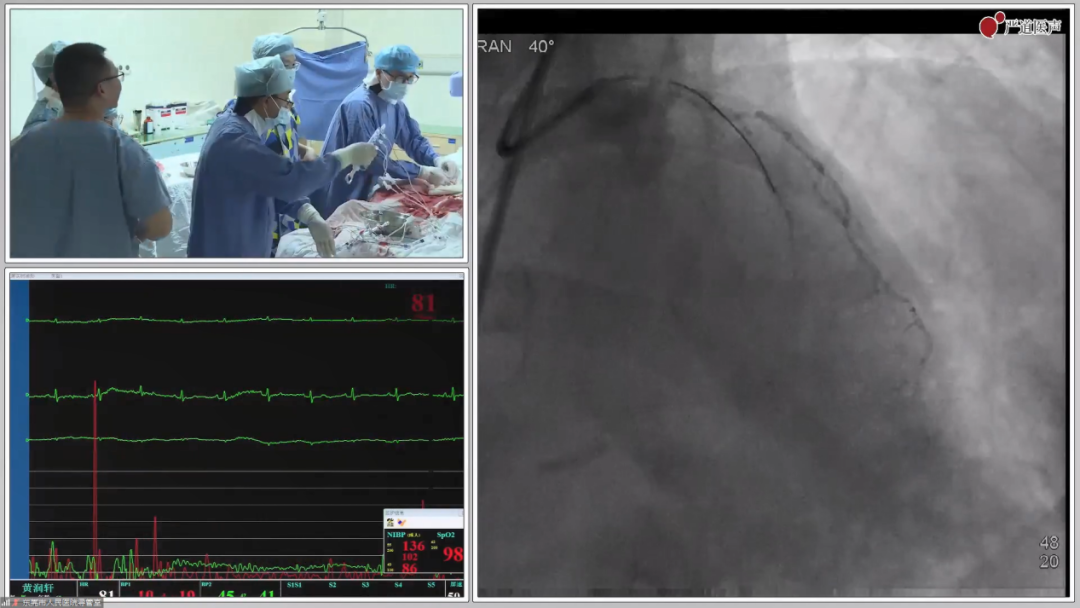Click the red heart rate 81 readout
The width and height of the screenshot is (1080, 608).
423,303
